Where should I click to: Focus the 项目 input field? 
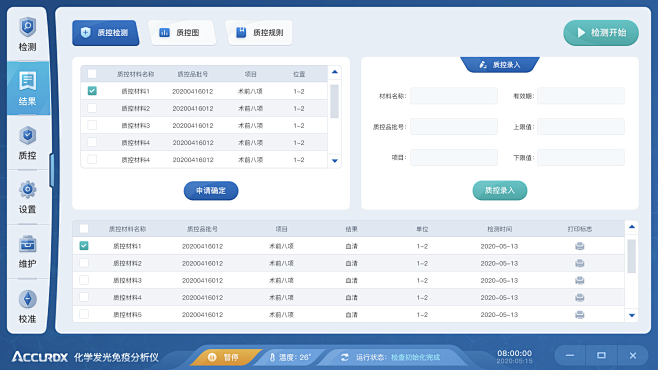pos(454,158)
